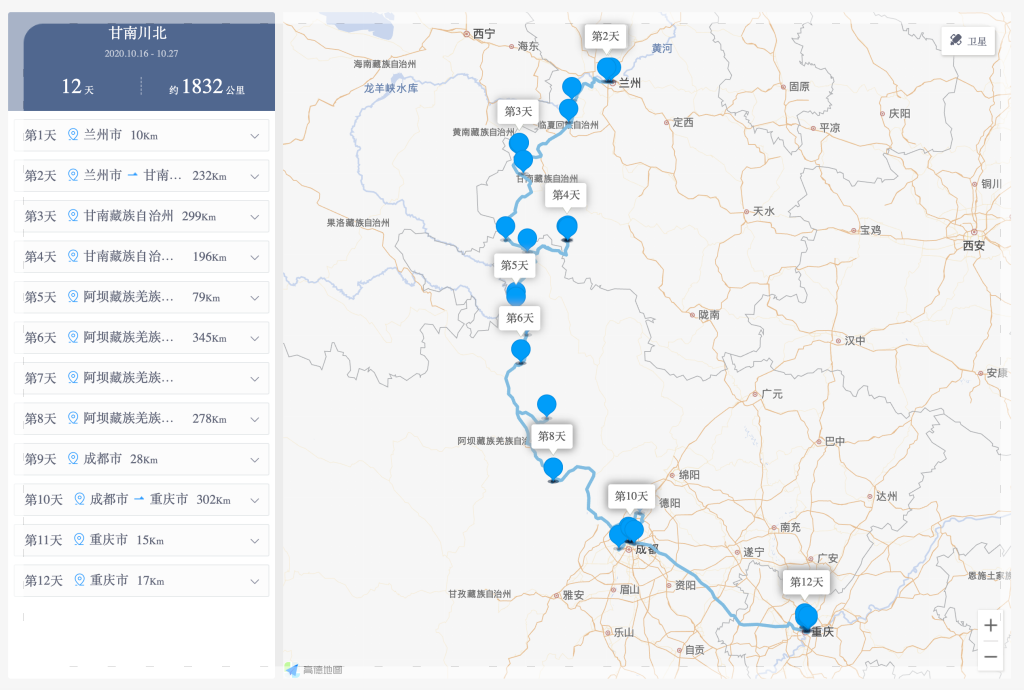The height and width of the screenshot is (690, 1024).
Task: Toggle satellite view with 卫星 button
Action: click(x=968, y=41)
